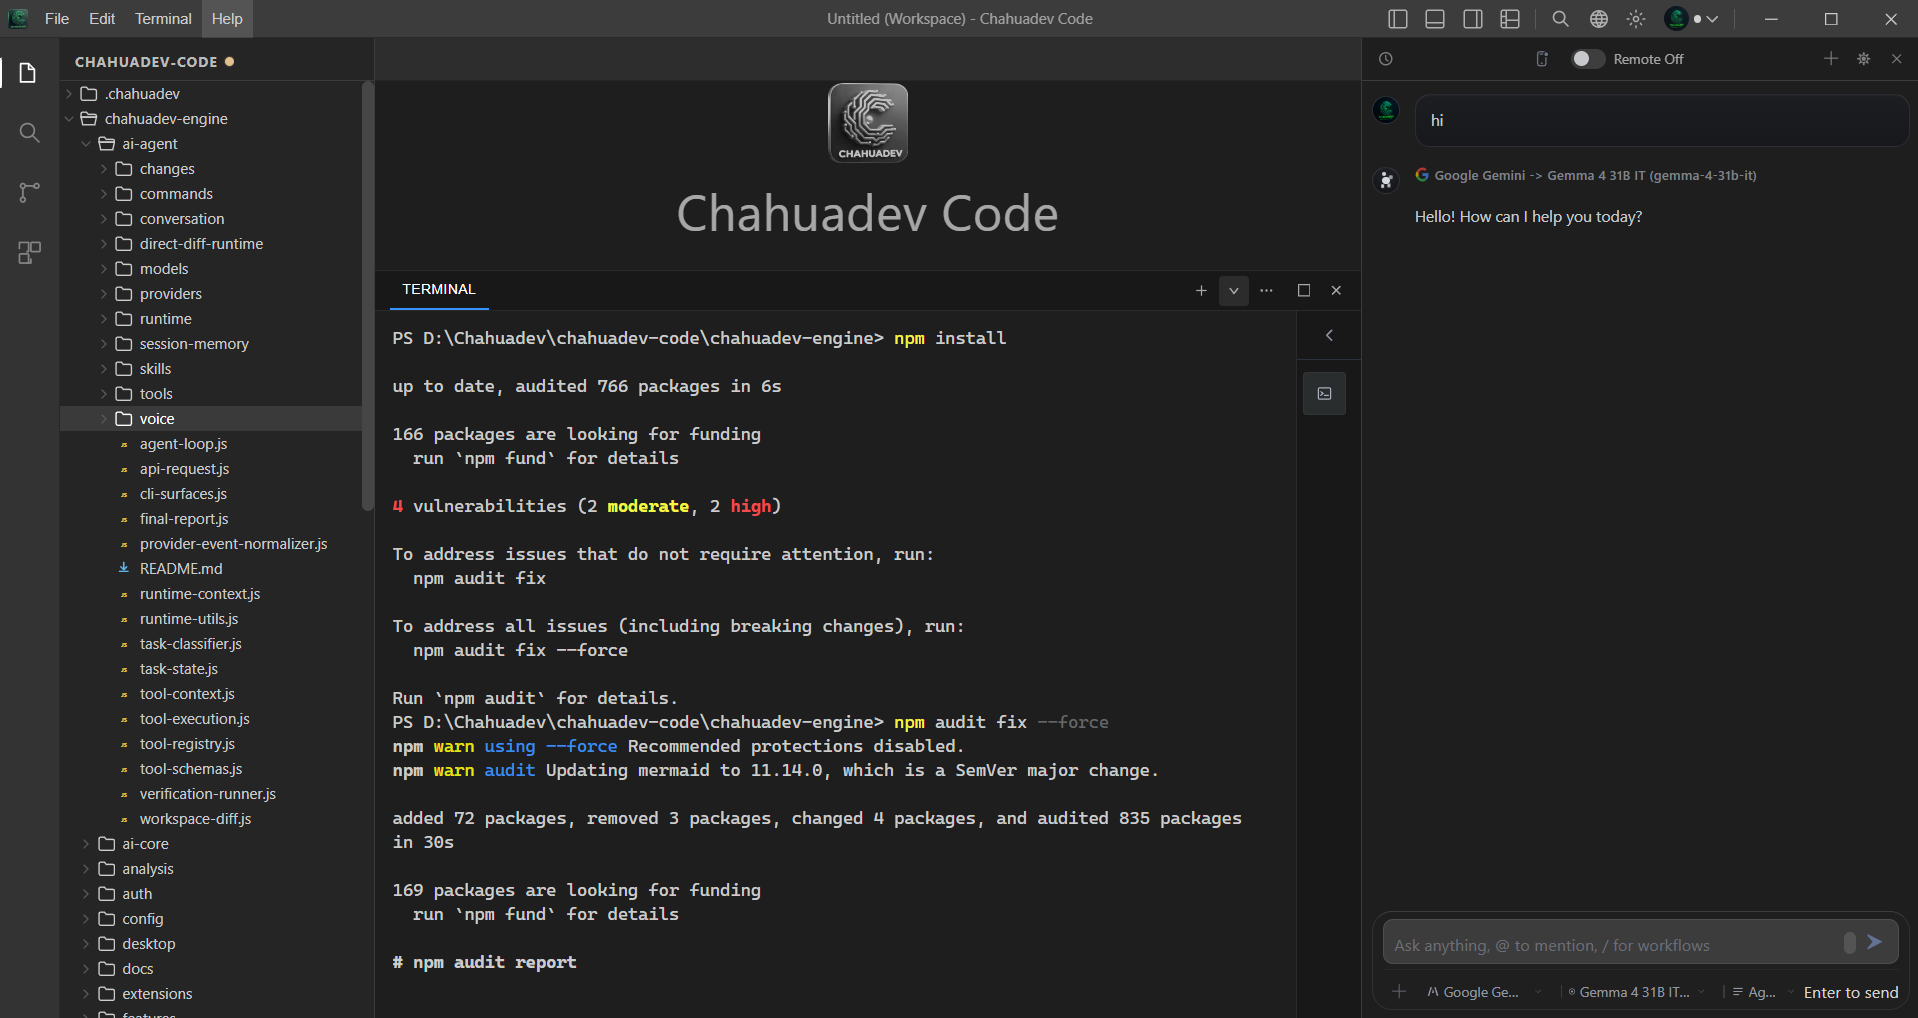Switch to the TERMINAL tab
Screen dimensions: 1918x1018
coord(439,289)
